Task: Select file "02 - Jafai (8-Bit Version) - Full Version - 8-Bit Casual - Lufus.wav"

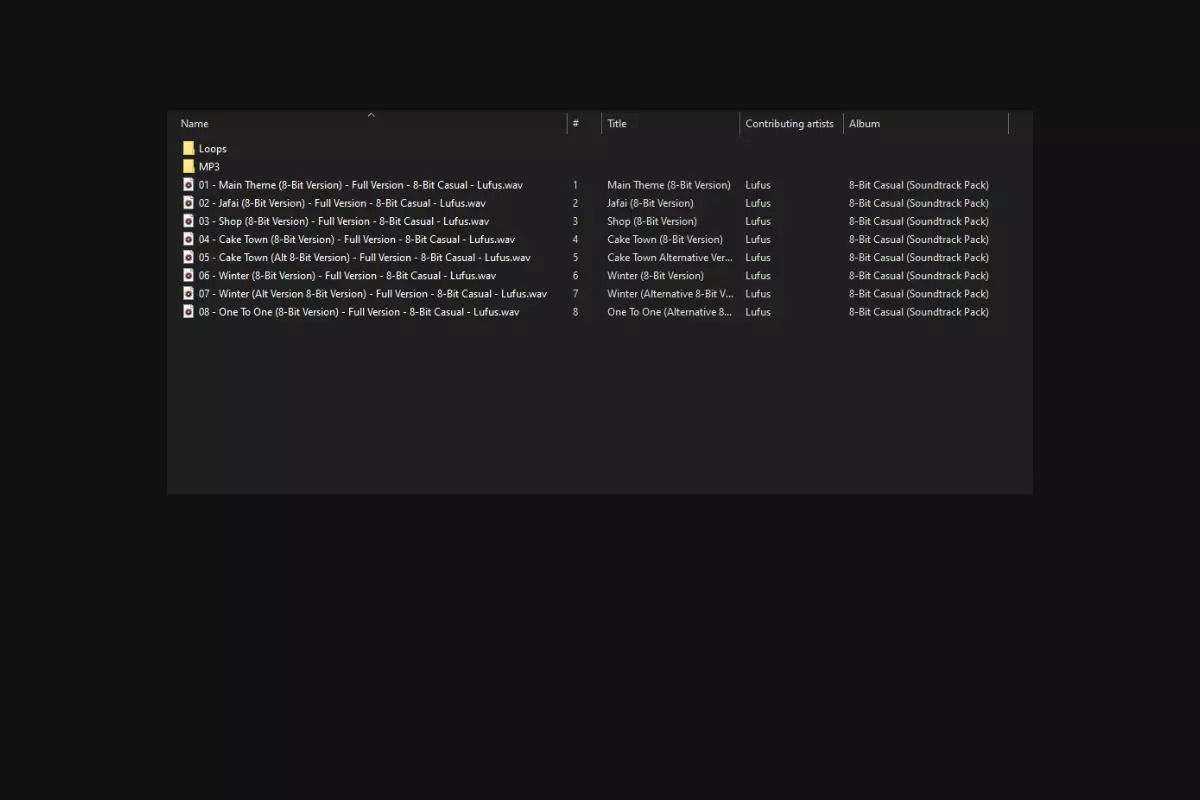Action: pos(342,202)
